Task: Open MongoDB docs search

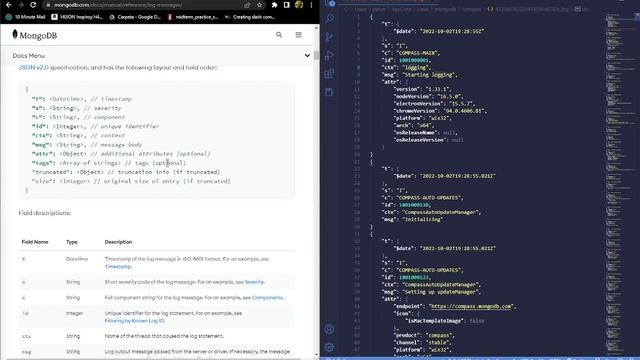Action: [279, 35]
